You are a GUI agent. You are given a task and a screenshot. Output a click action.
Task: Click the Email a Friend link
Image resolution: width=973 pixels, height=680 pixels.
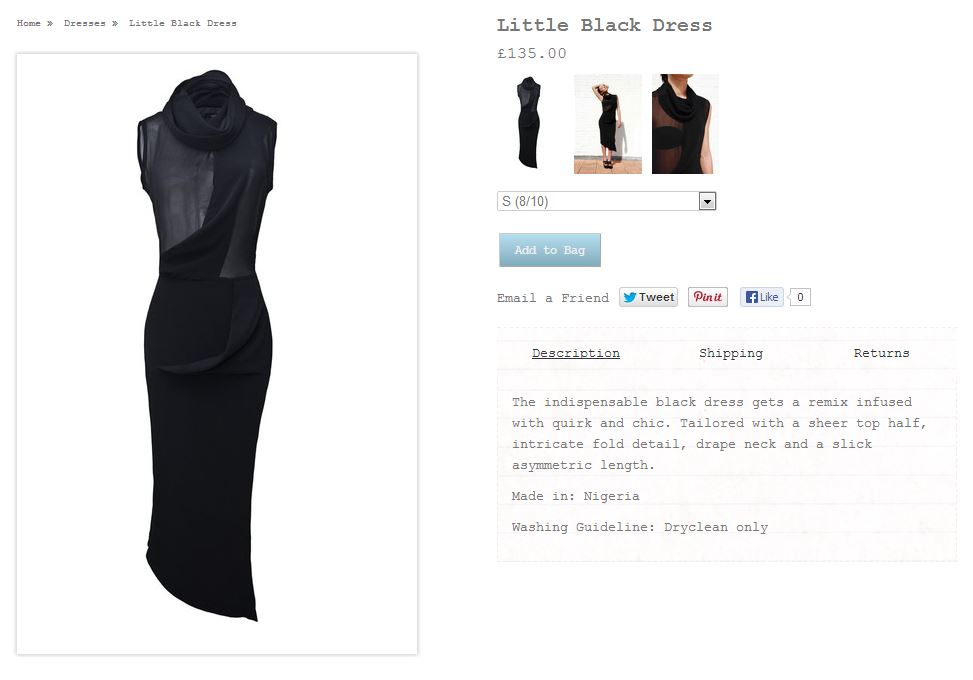(553, 298)
